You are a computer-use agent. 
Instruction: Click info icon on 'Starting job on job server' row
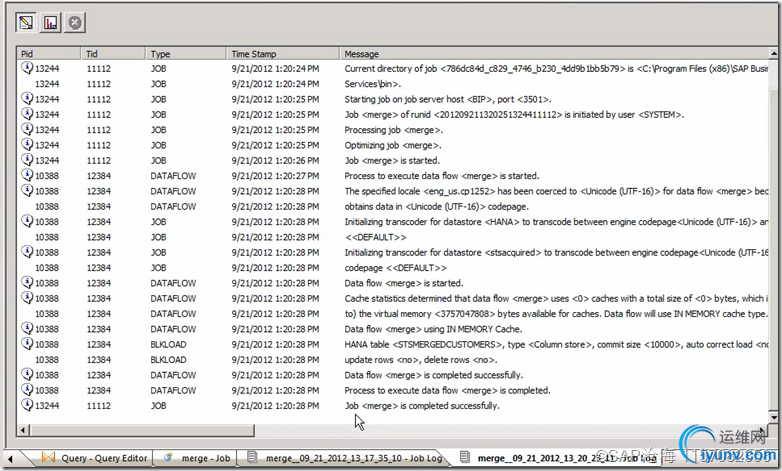click(27, 98)
